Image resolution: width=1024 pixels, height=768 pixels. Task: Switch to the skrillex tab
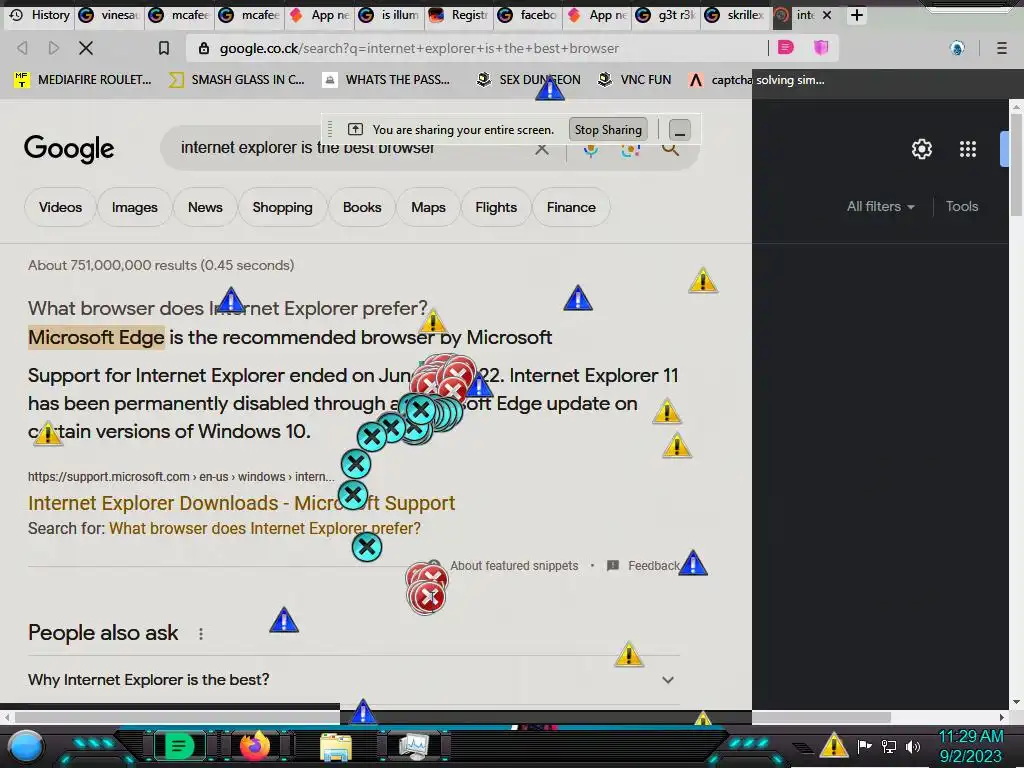pos(737,15)
